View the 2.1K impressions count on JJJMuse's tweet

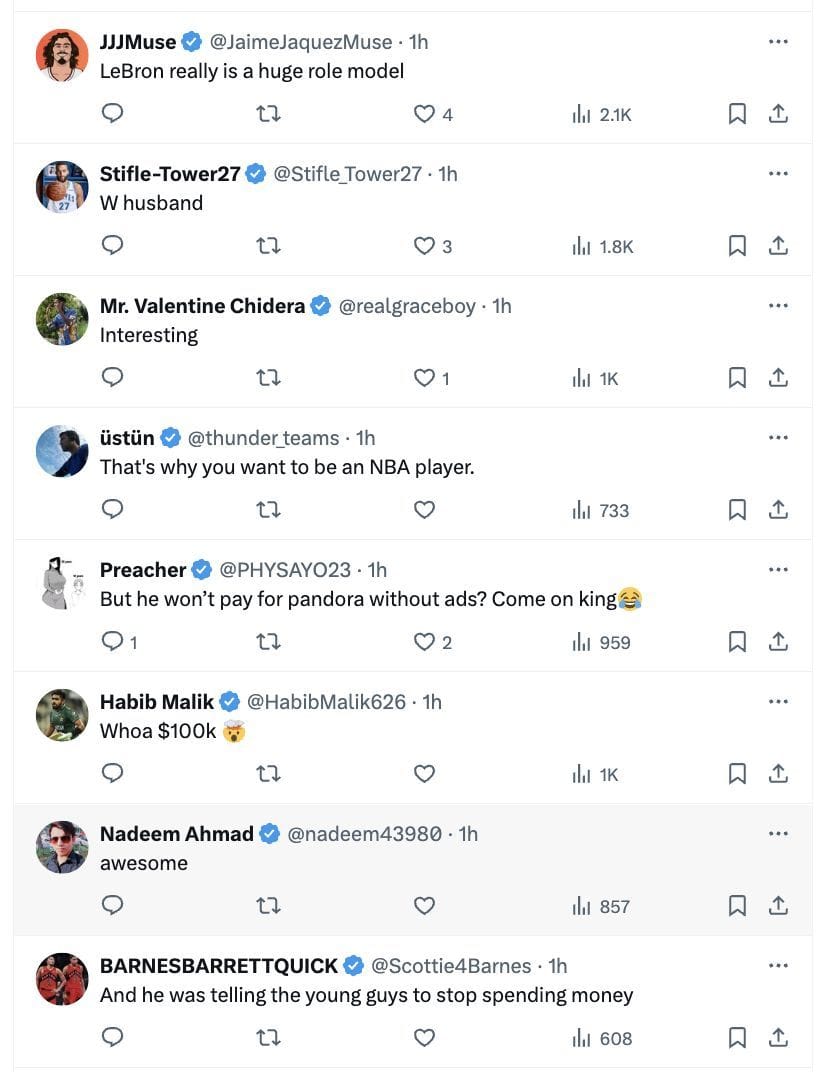point(614,114)
